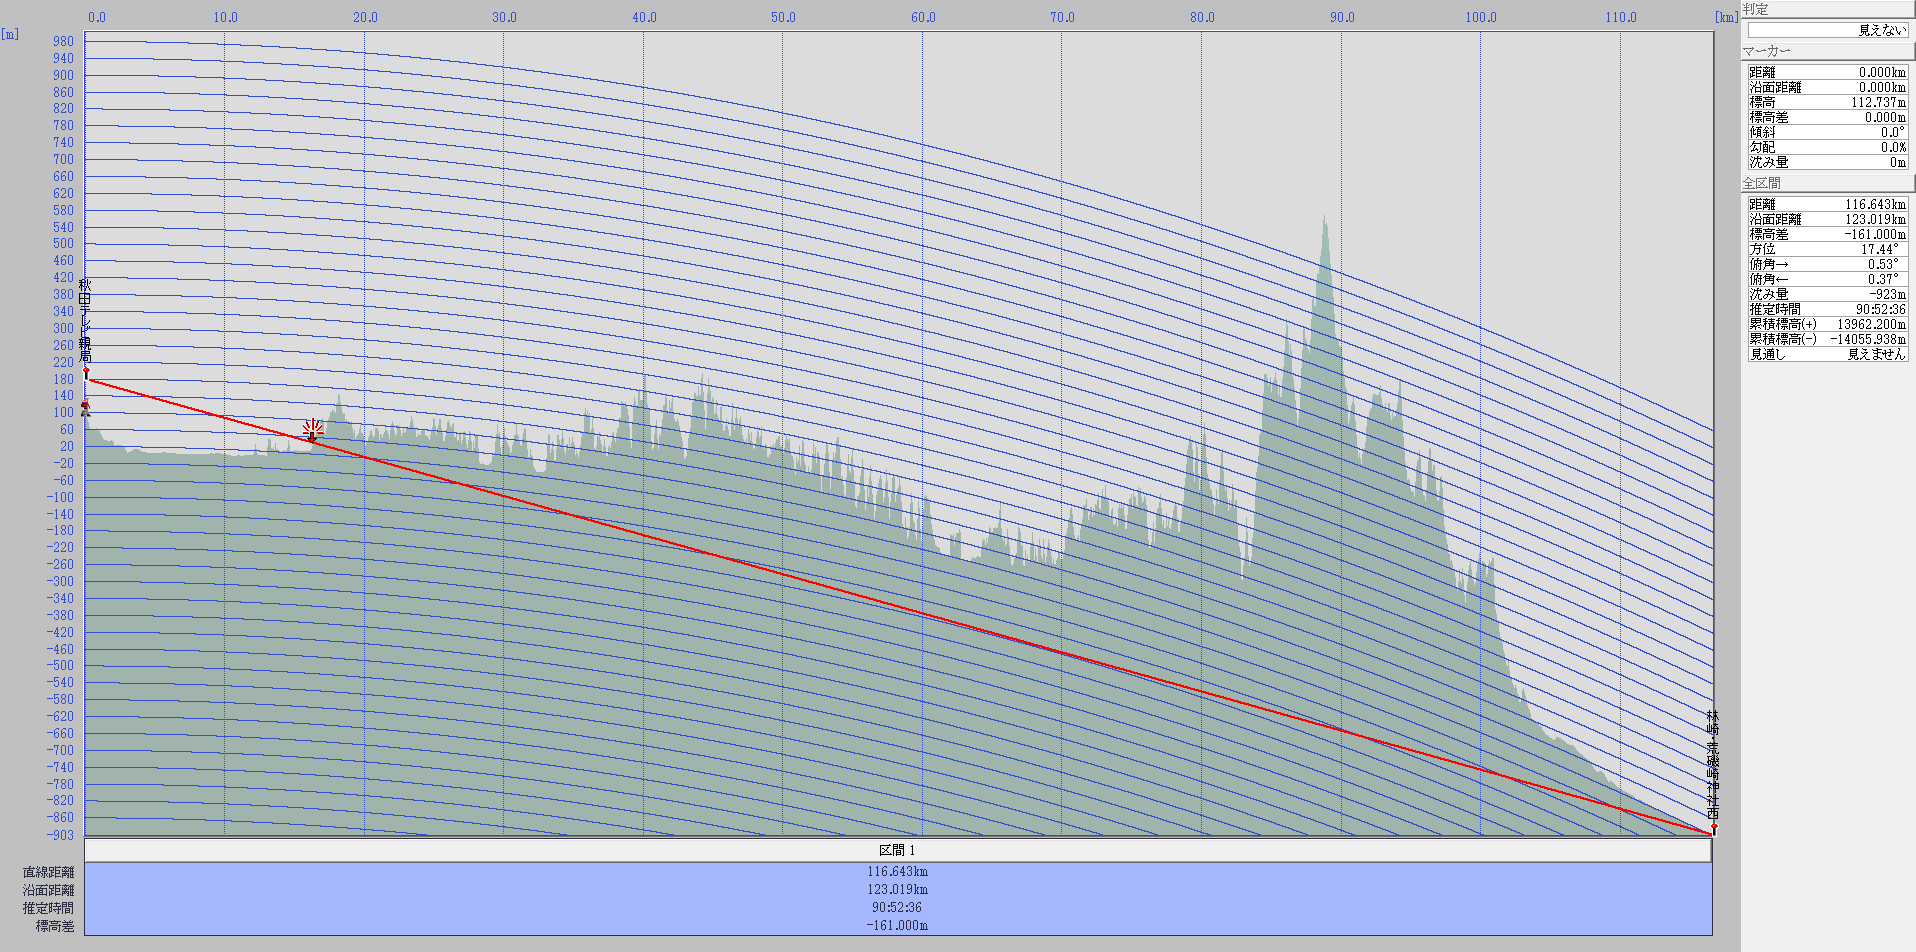
Task: Click the red sunburst obstruction marker
Action: tap(312, 430)
